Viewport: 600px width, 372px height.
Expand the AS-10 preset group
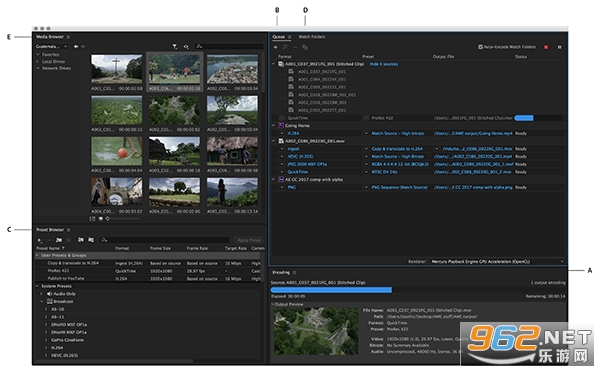click(46, 309)
